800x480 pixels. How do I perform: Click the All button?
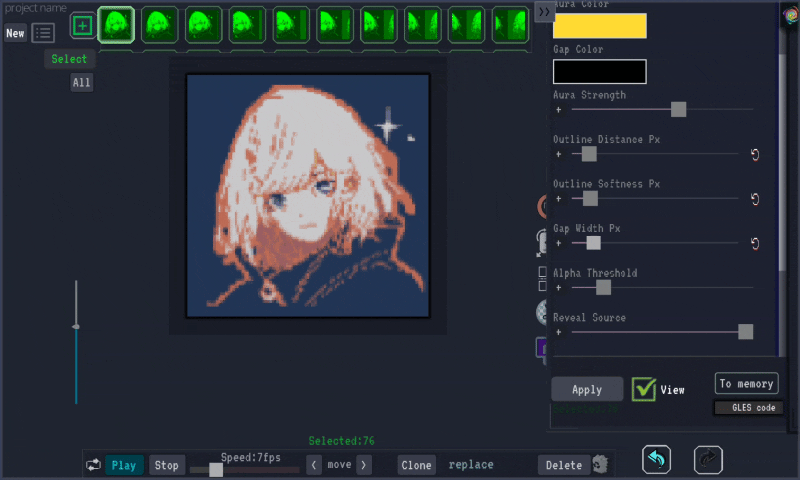coord(82,82)
